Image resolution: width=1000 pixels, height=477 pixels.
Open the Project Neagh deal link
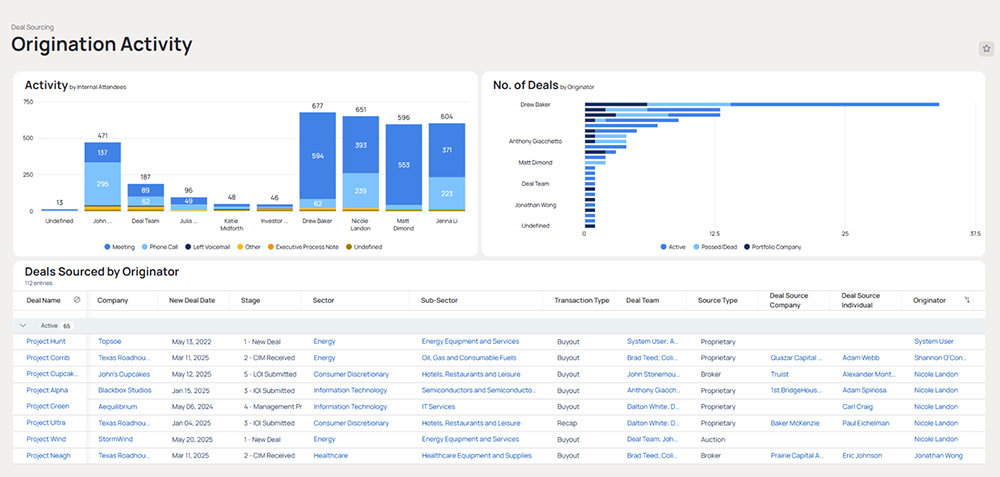[x=48, y=456]
